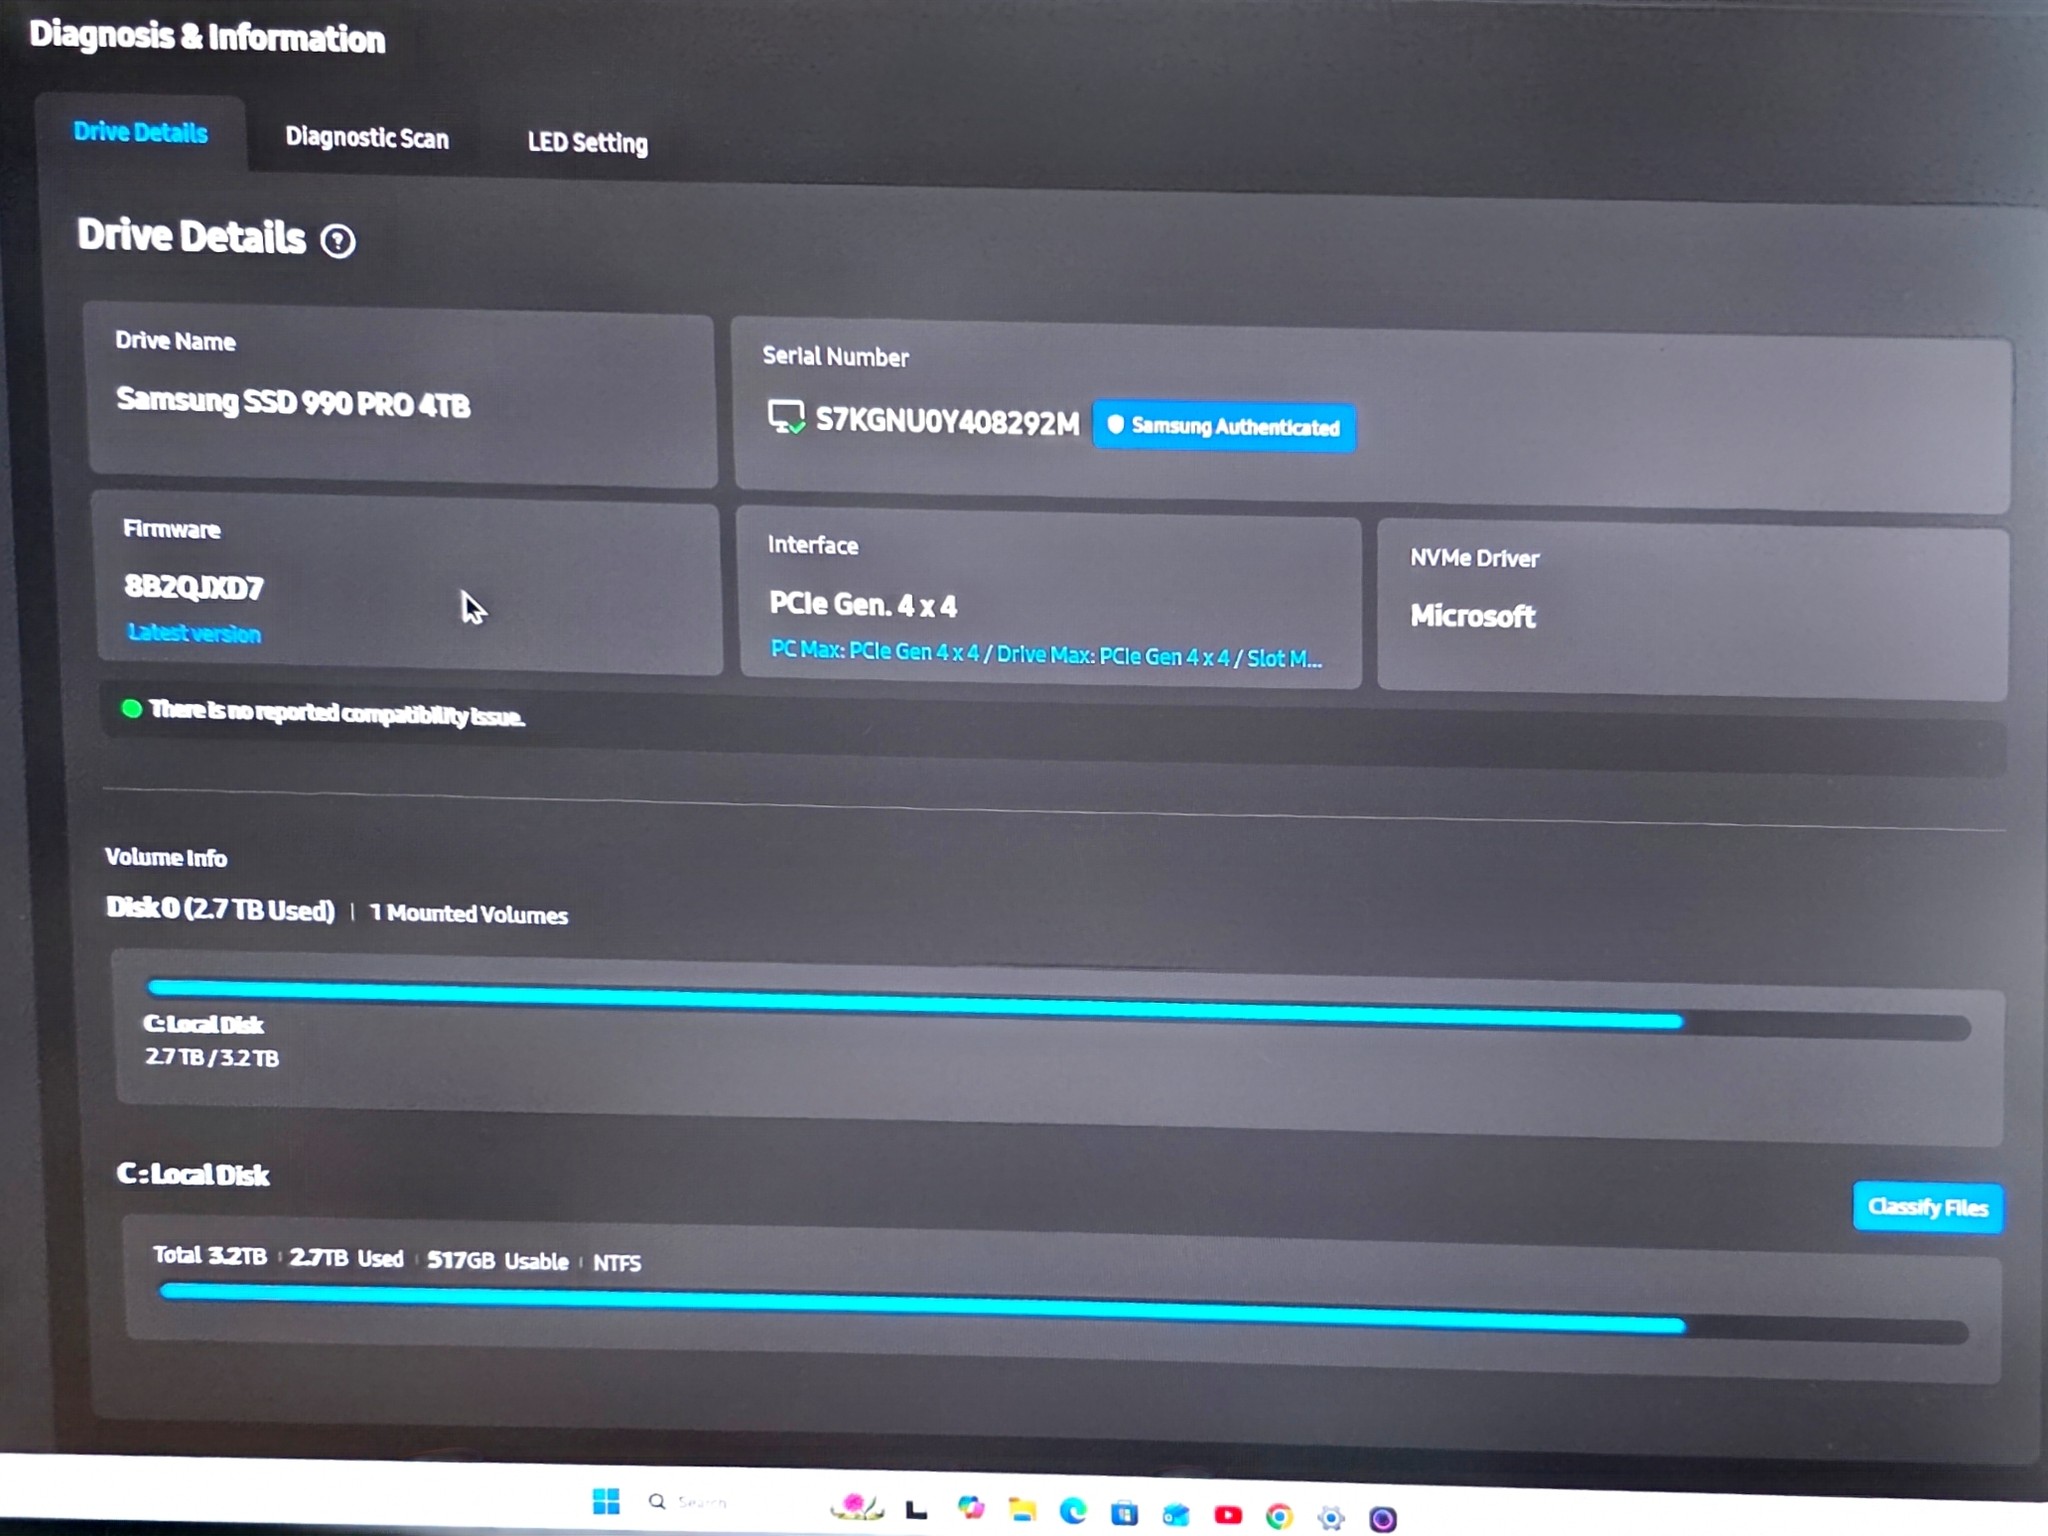Click the drive name Samsung SSD 990 PRO 4TB
The height and width of the screenshot is (1536, 2048).
(293, 402)
